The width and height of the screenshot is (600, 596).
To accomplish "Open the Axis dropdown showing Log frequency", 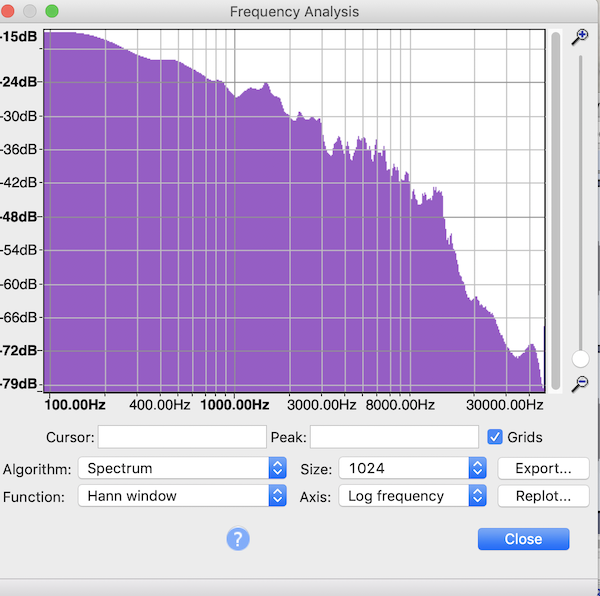I will click(412, 496).
